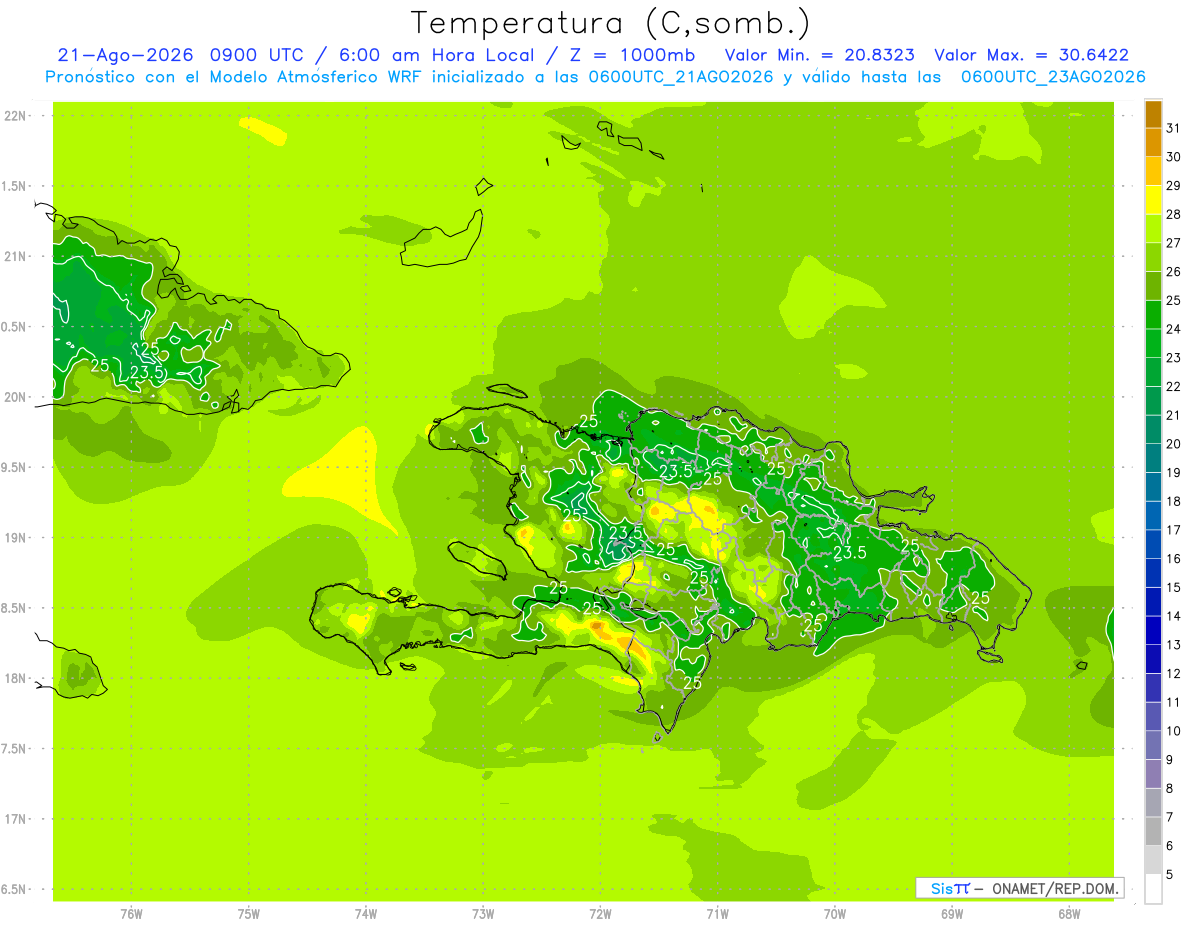1200x927 pixels.
Task: Click the Valor Min. = 20.8323 text
Action: tap(819, 55)
